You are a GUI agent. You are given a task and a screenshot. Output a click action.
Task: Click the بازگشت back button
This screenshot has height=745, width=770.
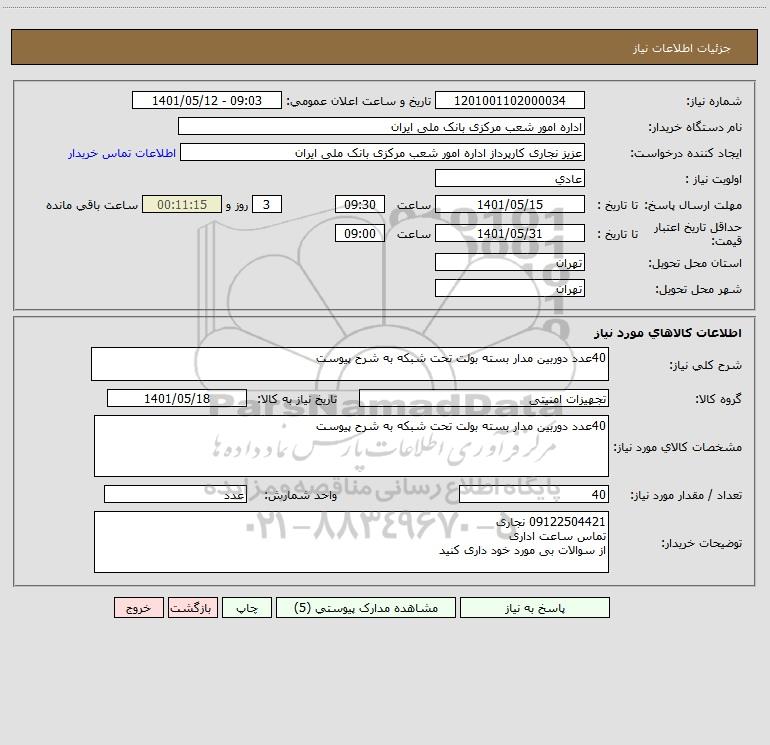coord(192,607)
